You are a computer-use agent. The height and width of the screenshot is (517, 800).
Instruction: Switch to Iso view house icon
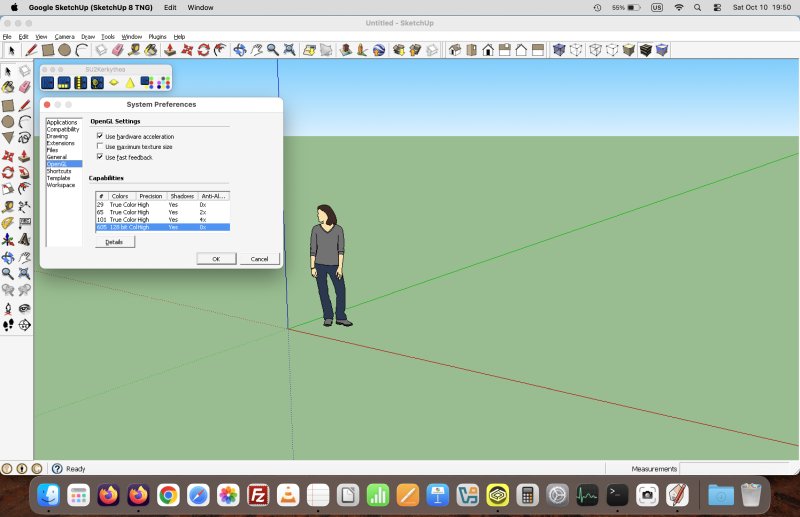pos(455,50)
